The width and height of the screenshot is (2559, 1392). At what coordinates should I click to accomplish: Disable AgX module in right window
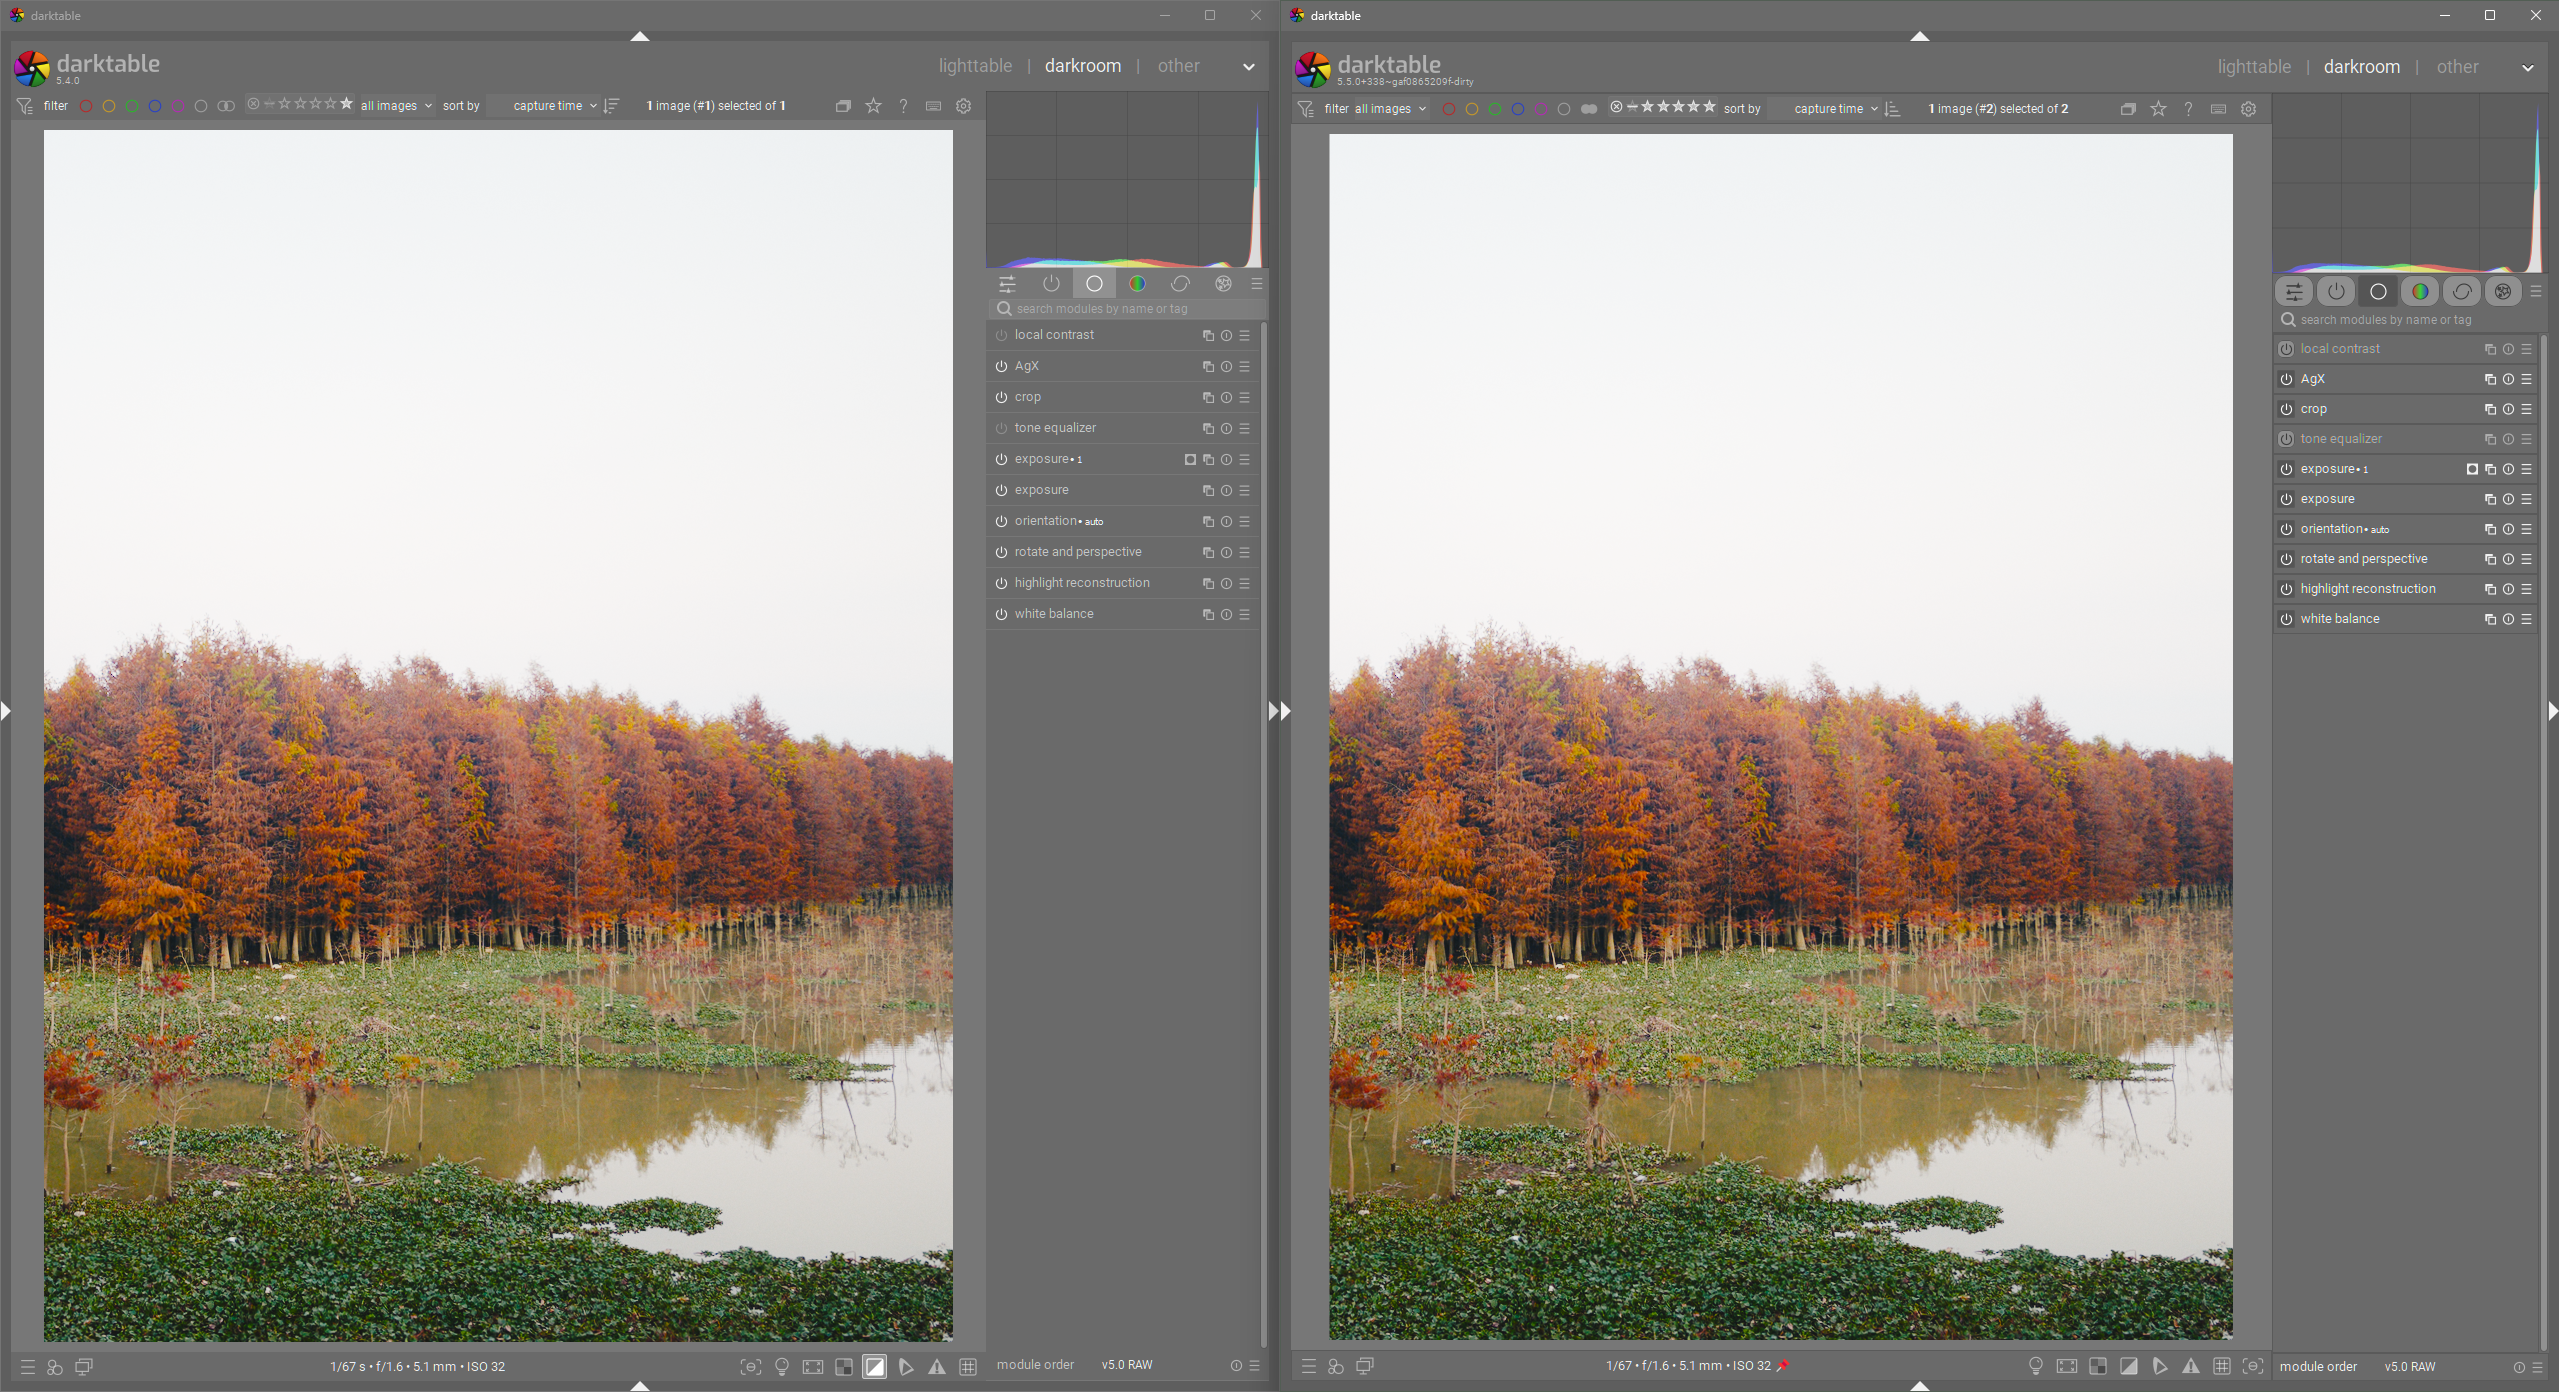pos(2286,379)
